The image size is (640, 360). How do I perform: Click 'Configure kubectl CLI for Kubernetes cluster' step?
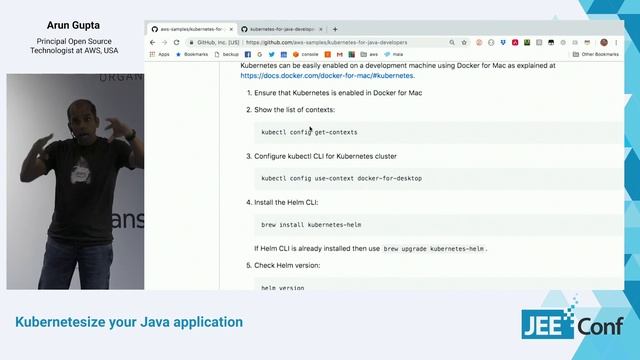pyautogui.click(x=325, y=156)
